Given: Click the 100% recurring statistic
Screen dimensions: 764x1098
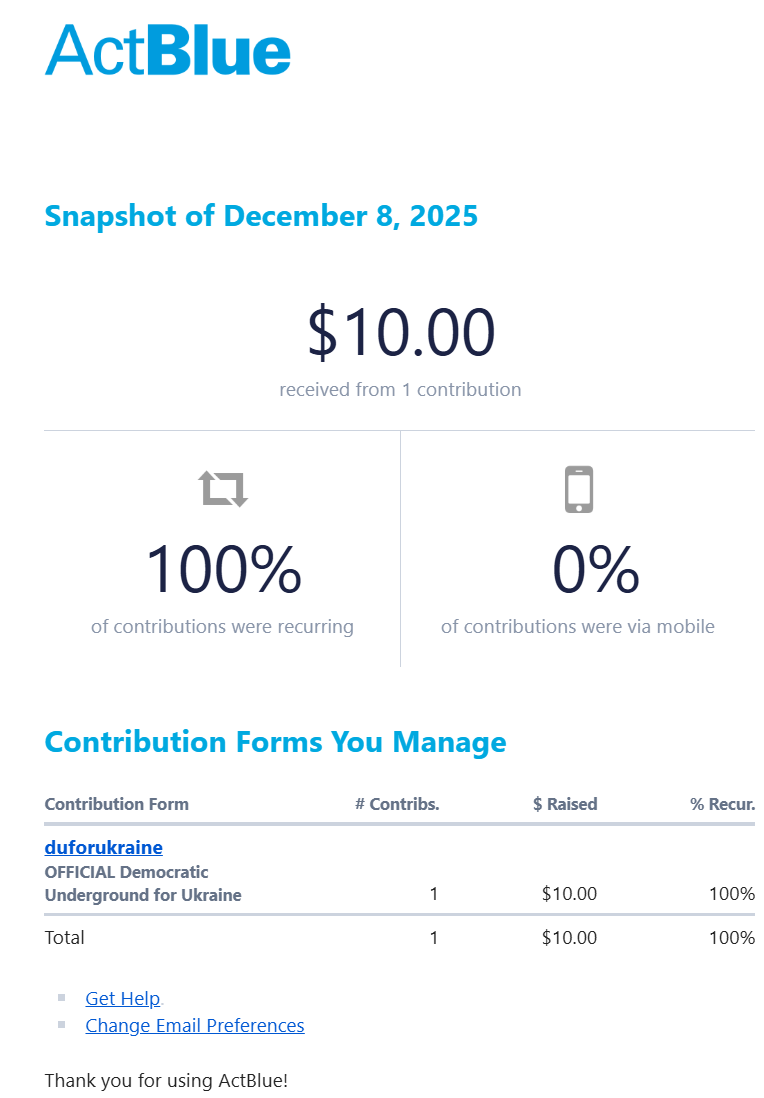Looking at the screenshot, I should [x=223, y=570].
